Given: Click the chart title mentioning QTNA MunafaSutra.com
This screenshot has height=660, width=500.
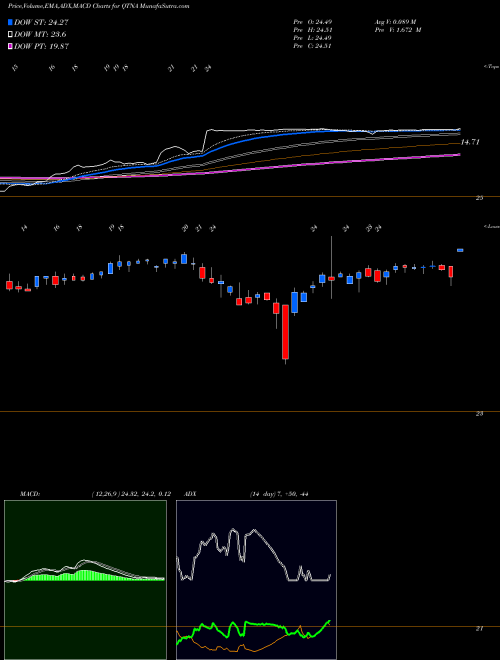Looking at the screenshot, I should (98, 6).
